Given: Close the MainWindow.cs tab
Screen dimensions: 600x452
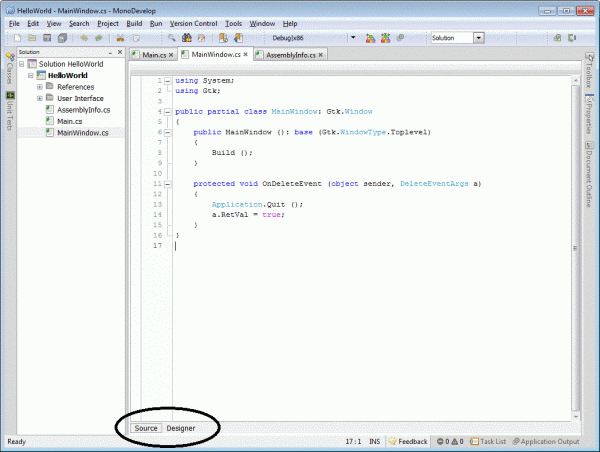Looking at the screenshot, I should coord(246,54).
